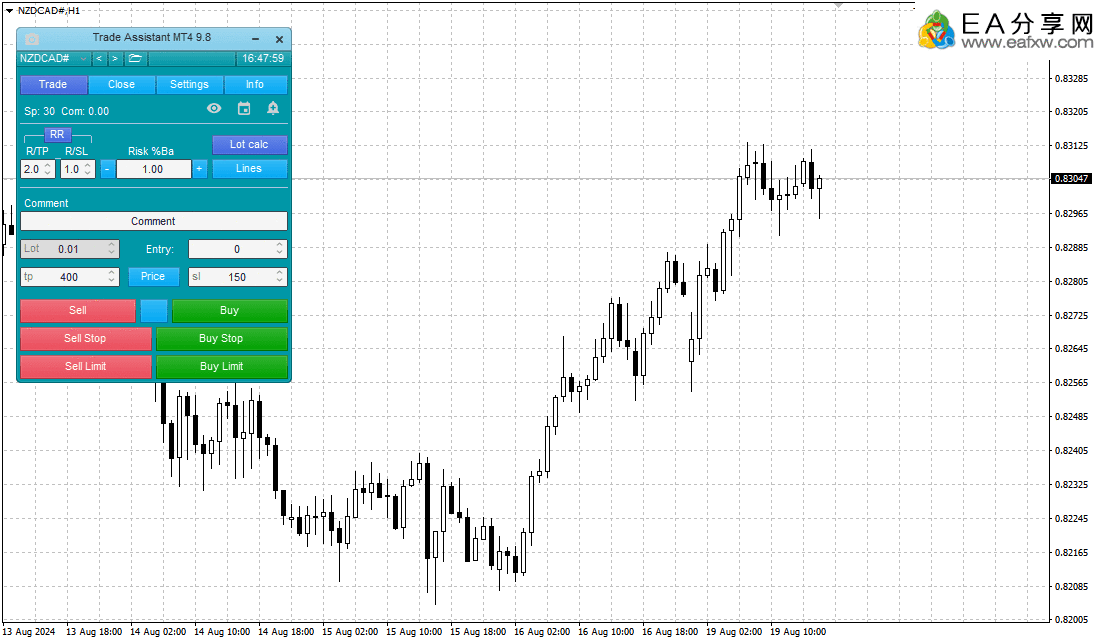Click the bell alert icon
This screenshot has height=643, width=1095.
tap(273, 108)
